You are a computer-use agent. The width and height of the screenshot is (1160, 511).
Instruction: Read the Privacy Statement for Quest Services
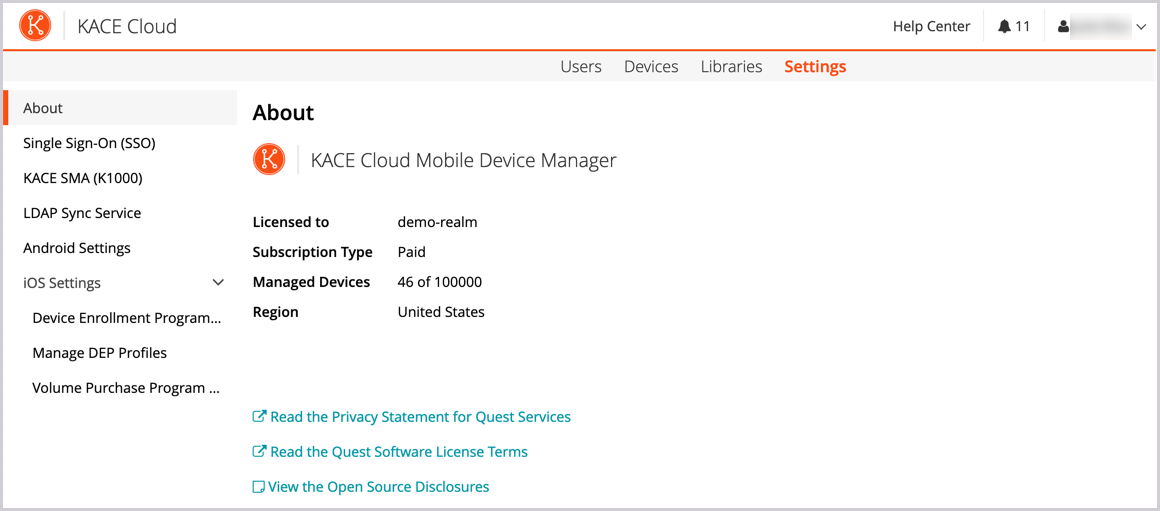(420, 417)
